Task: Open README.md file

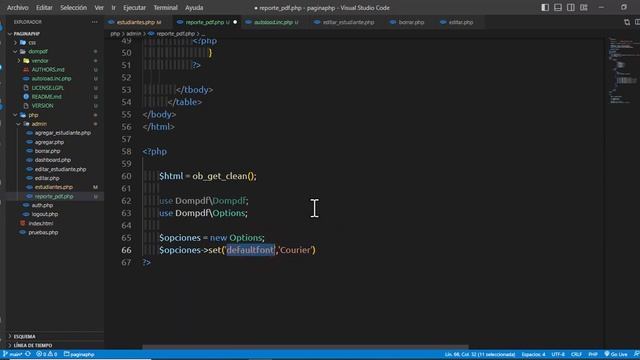Action: (x=46, y=97)
